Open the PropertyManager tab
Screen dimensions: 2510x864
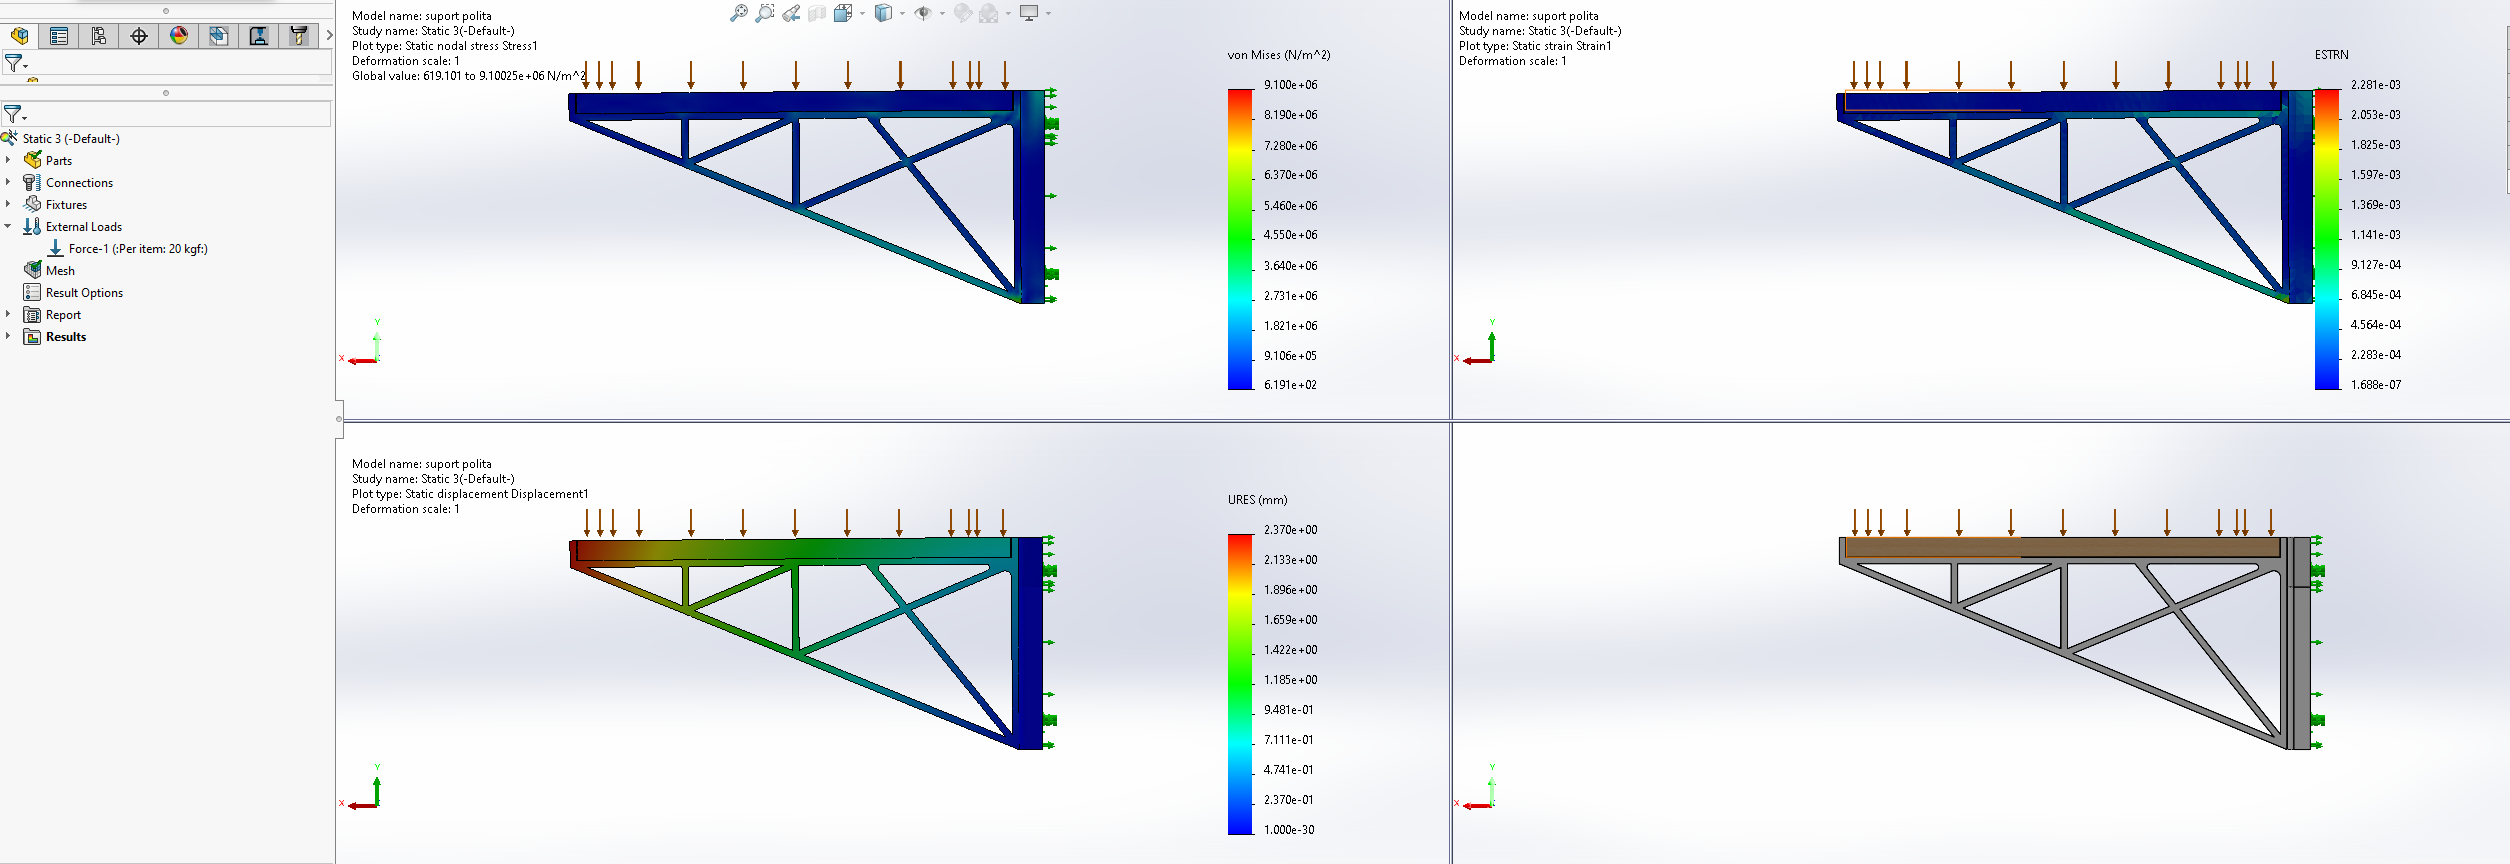(59, 36)
